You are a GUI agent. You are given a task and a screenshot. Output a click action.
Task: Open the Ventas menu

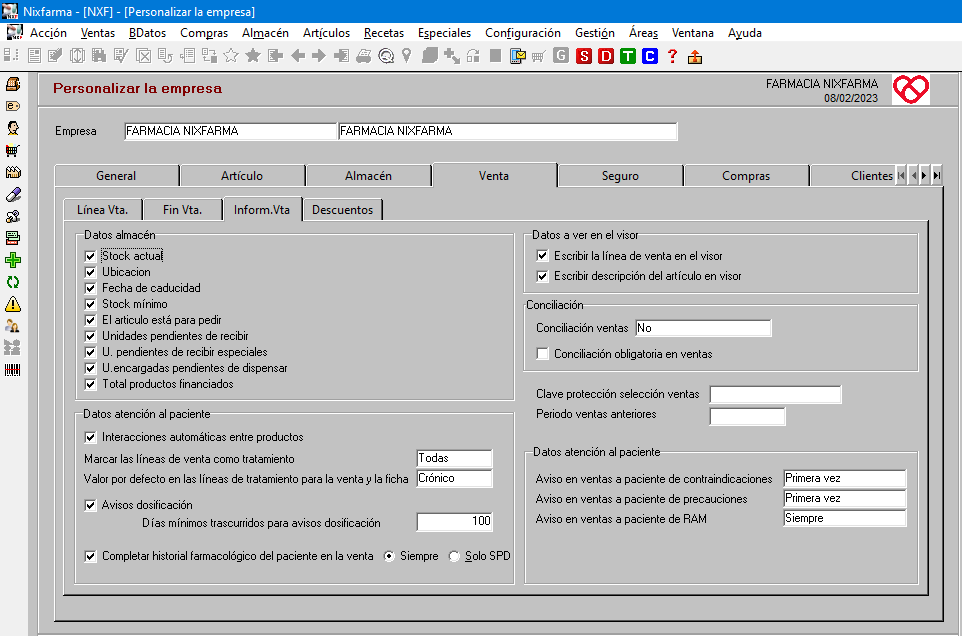[x=98, y=33]
